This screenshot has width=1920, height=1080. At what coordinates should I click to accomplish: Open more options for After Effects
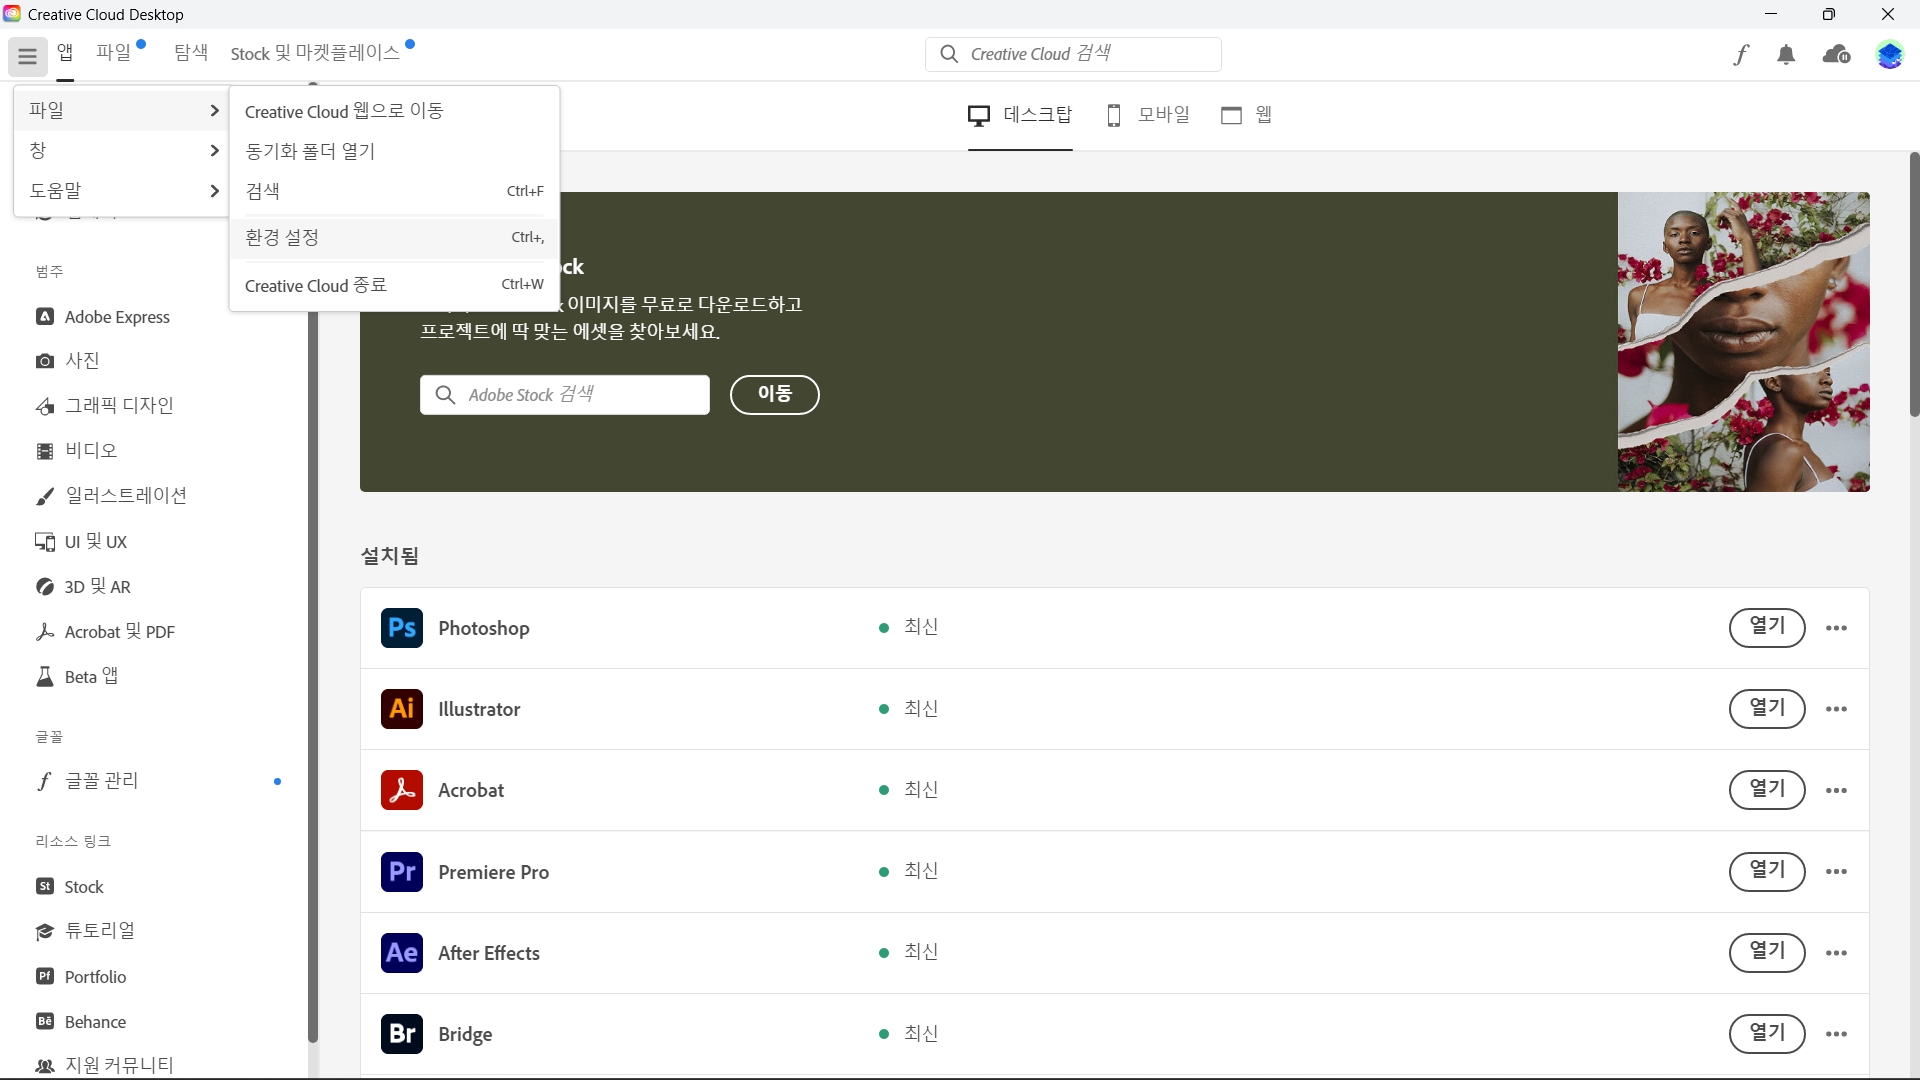click(1836, 953)
